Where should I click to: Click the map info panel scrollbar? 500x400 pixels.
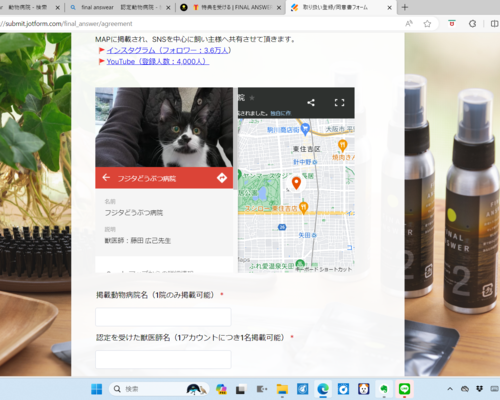[x=235, y=138]
